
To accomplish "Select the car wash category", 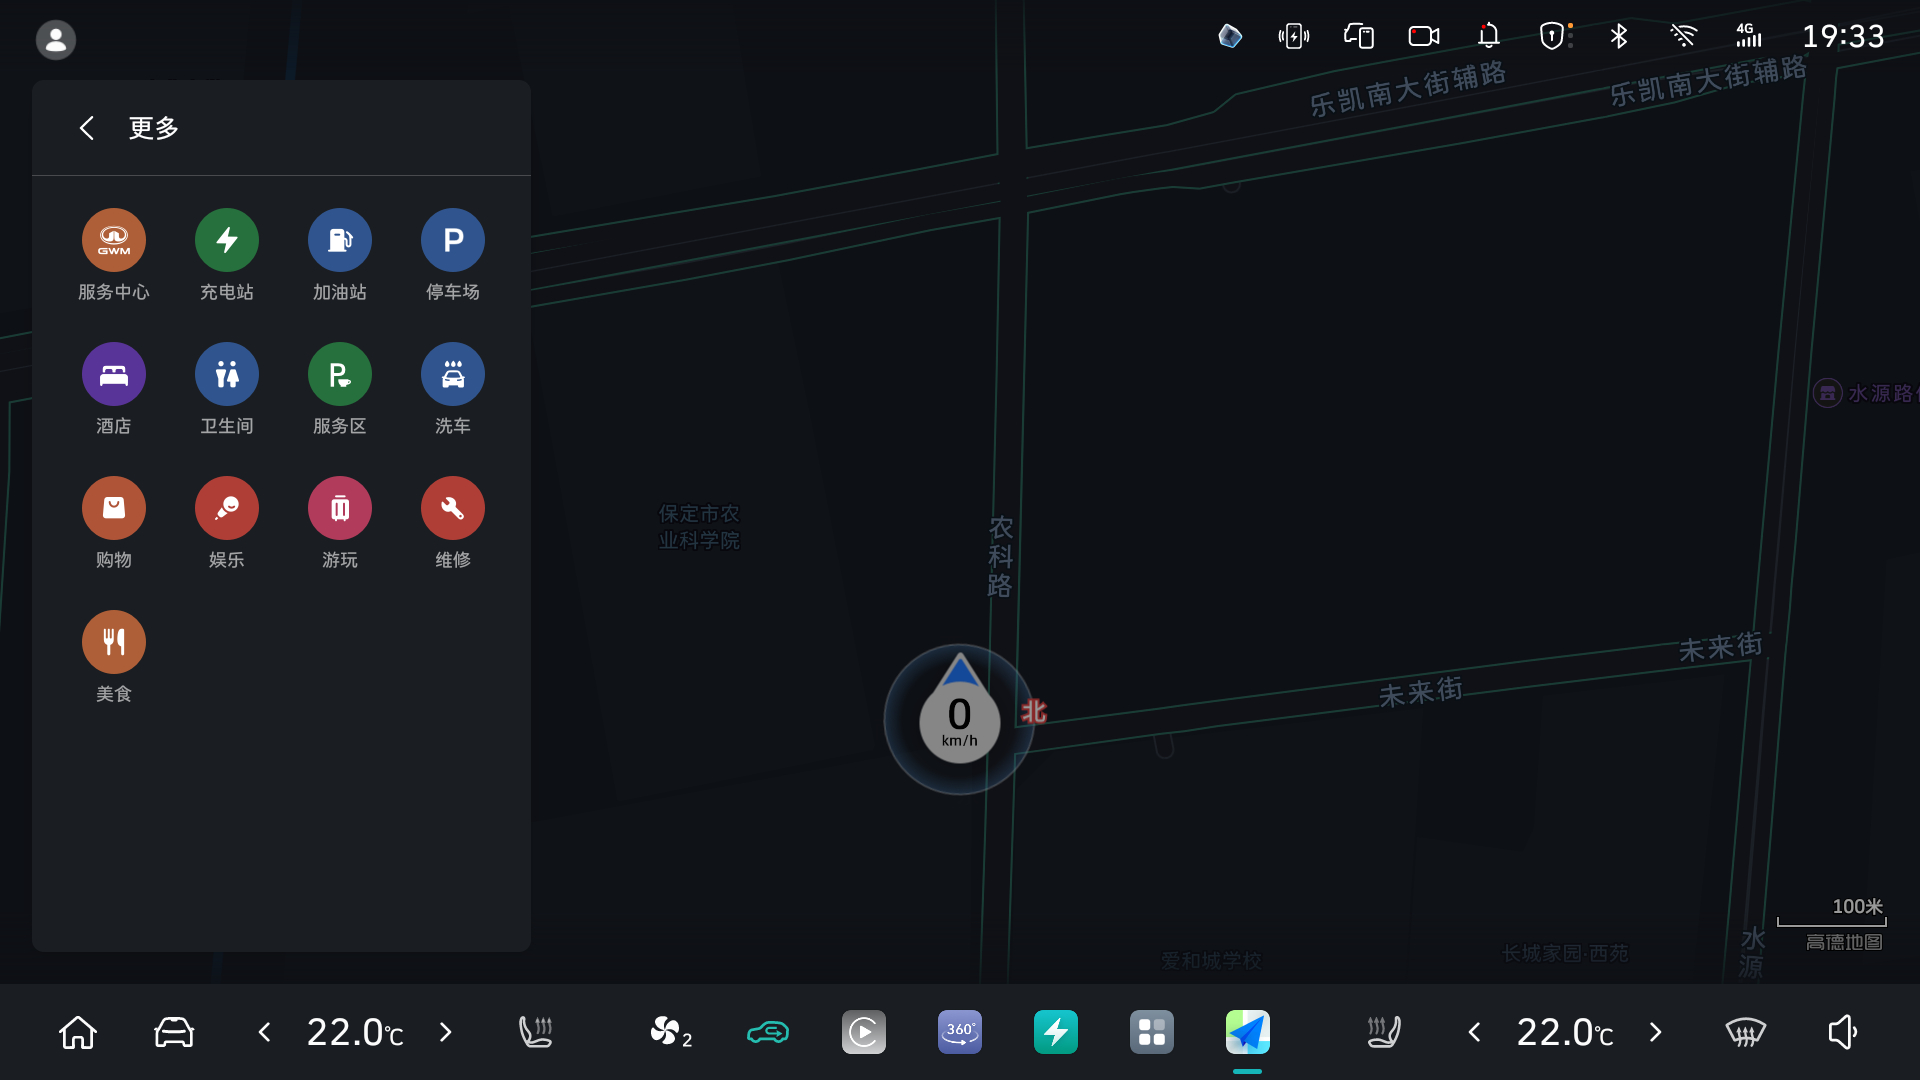I will [453, 374].
